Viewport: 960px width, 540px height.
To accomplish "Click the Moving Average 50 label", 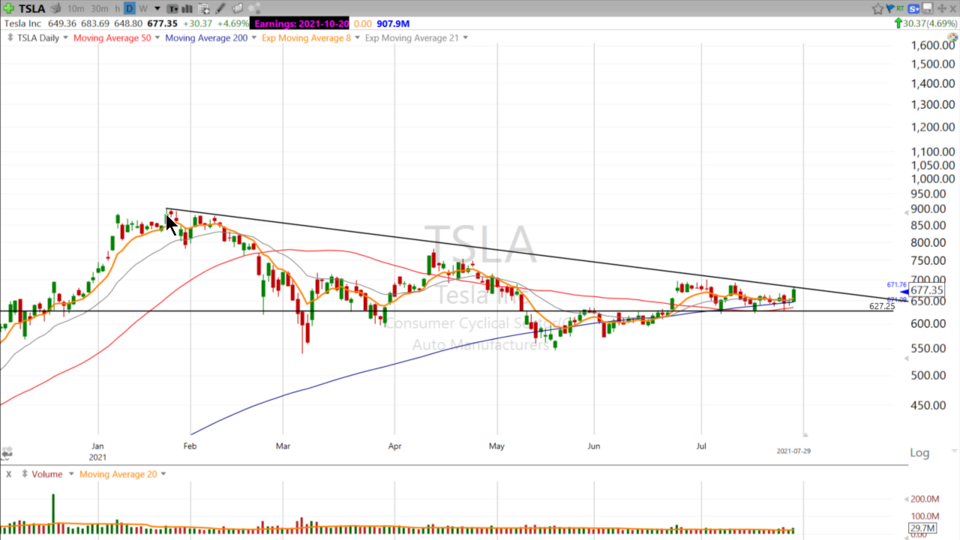I will 112,38.
